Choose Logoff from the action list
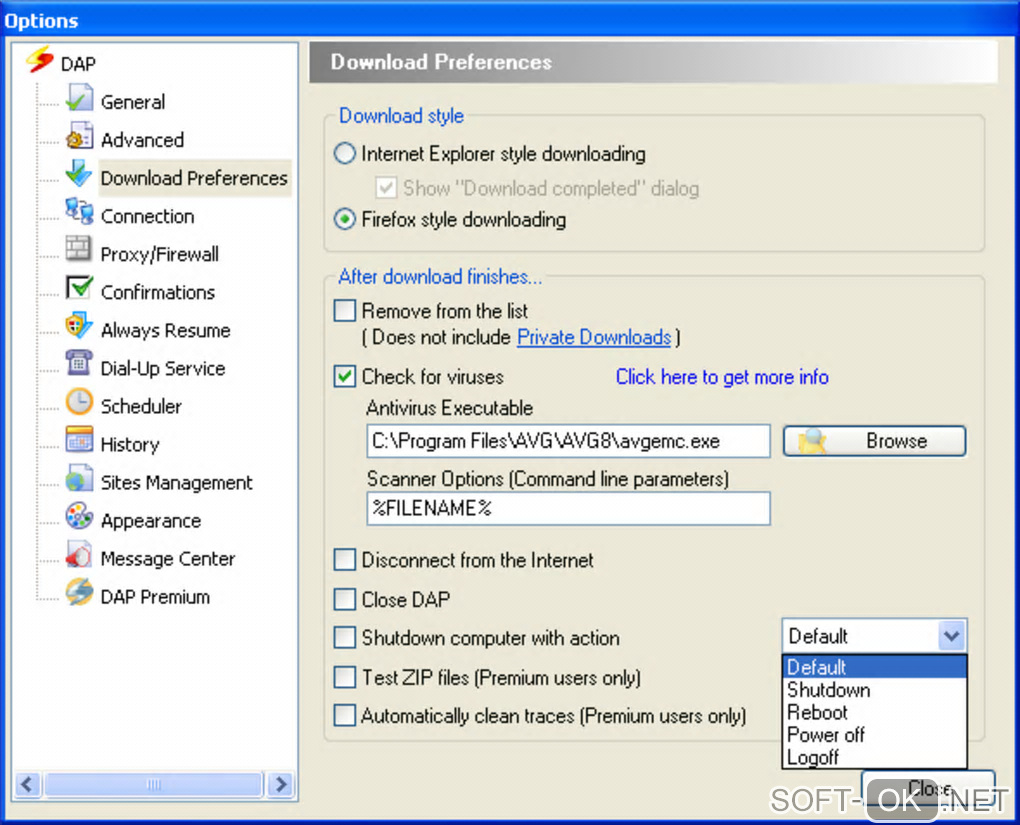This screenshot has height=825, width=1020. (x=874, y=757)
